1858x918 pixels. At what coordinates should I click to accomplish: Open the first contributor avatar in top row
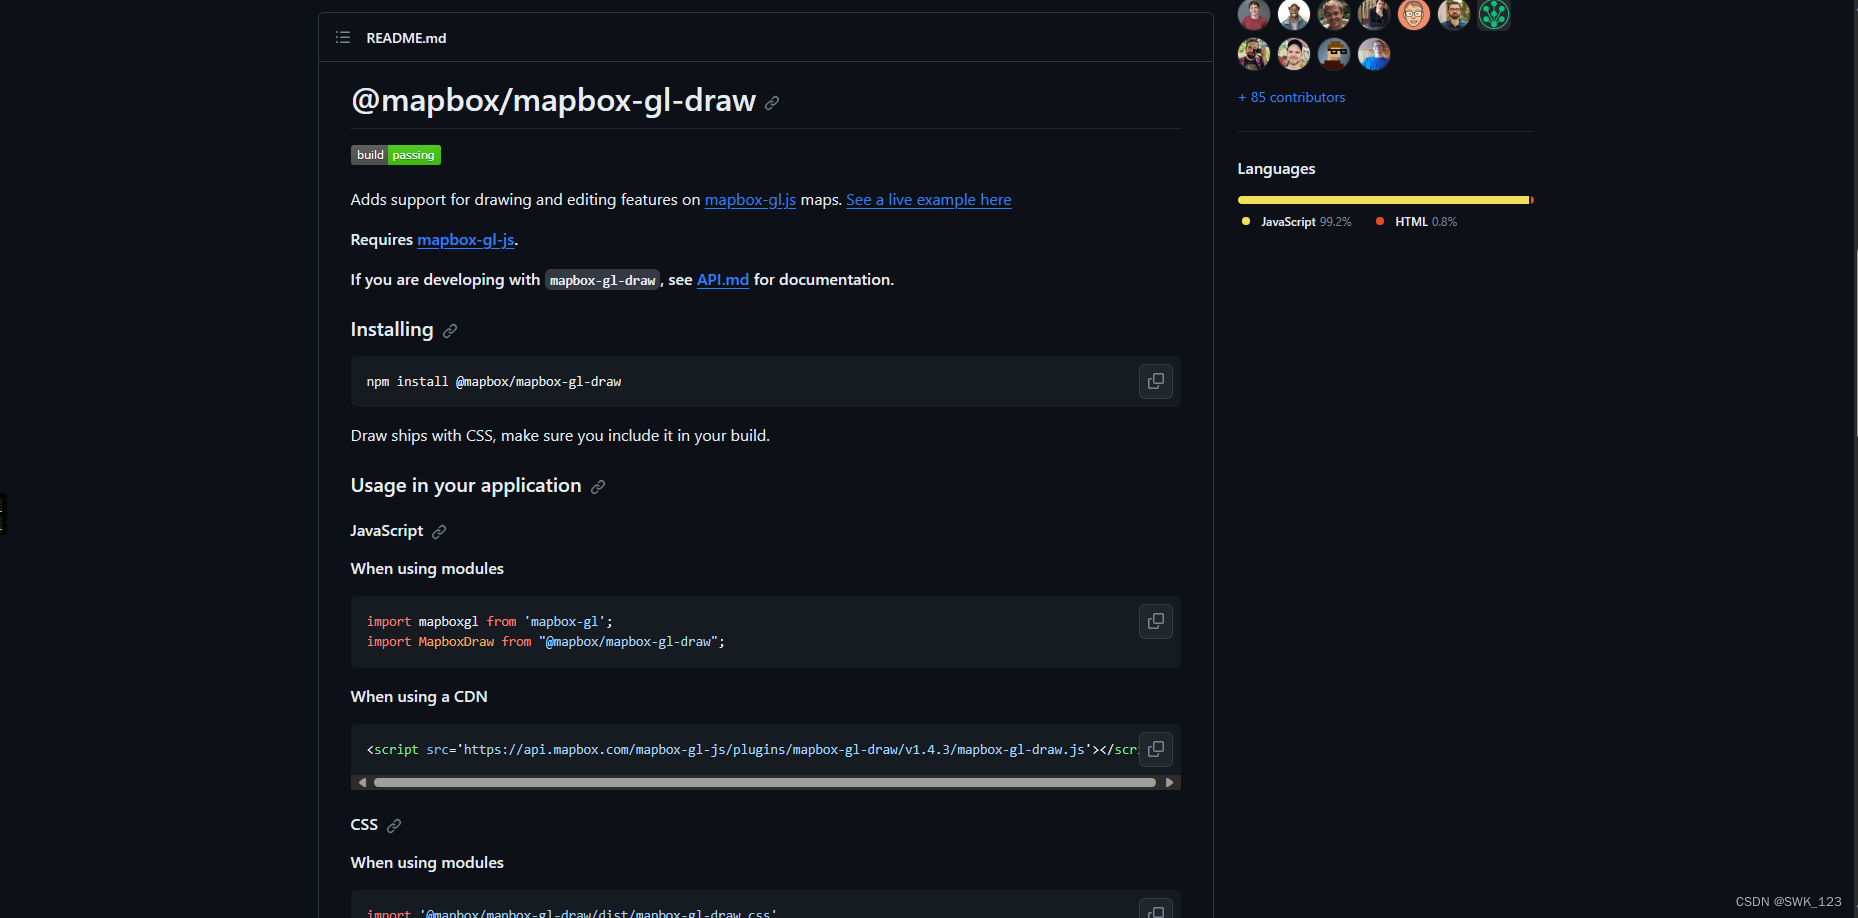coord(1254,14)
